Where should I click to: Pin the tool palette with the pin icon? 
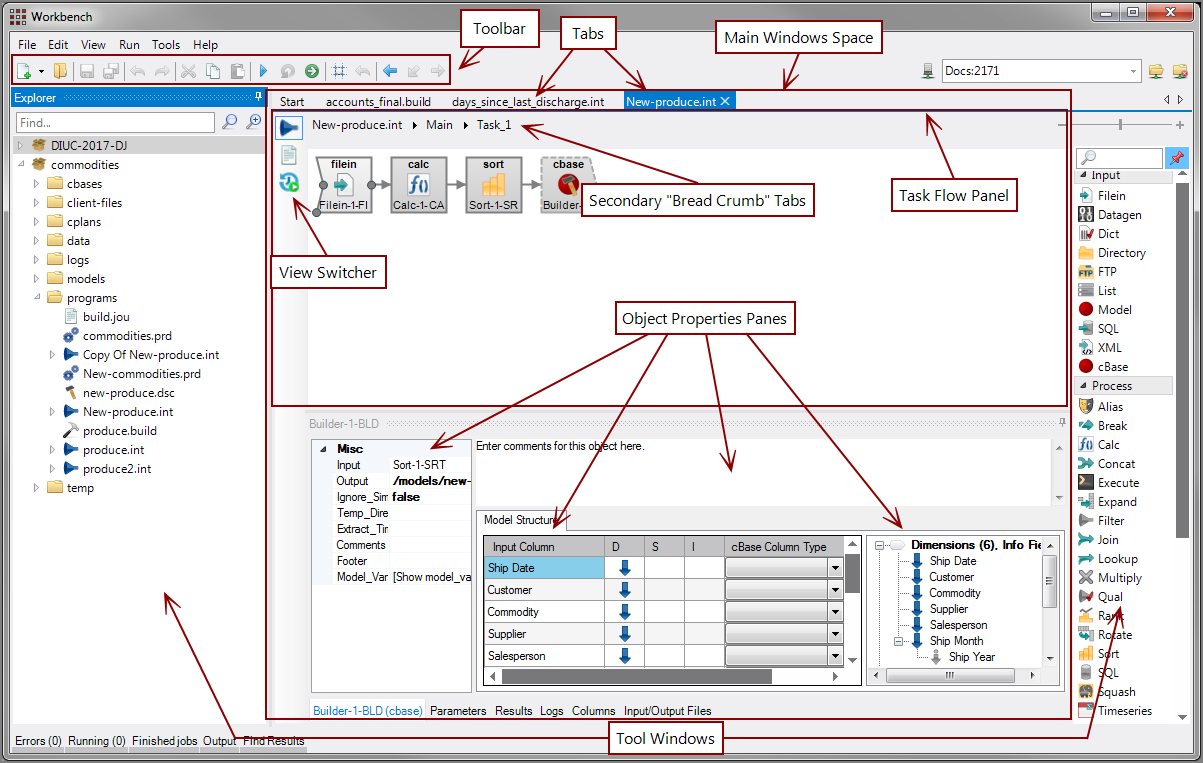1178,157
